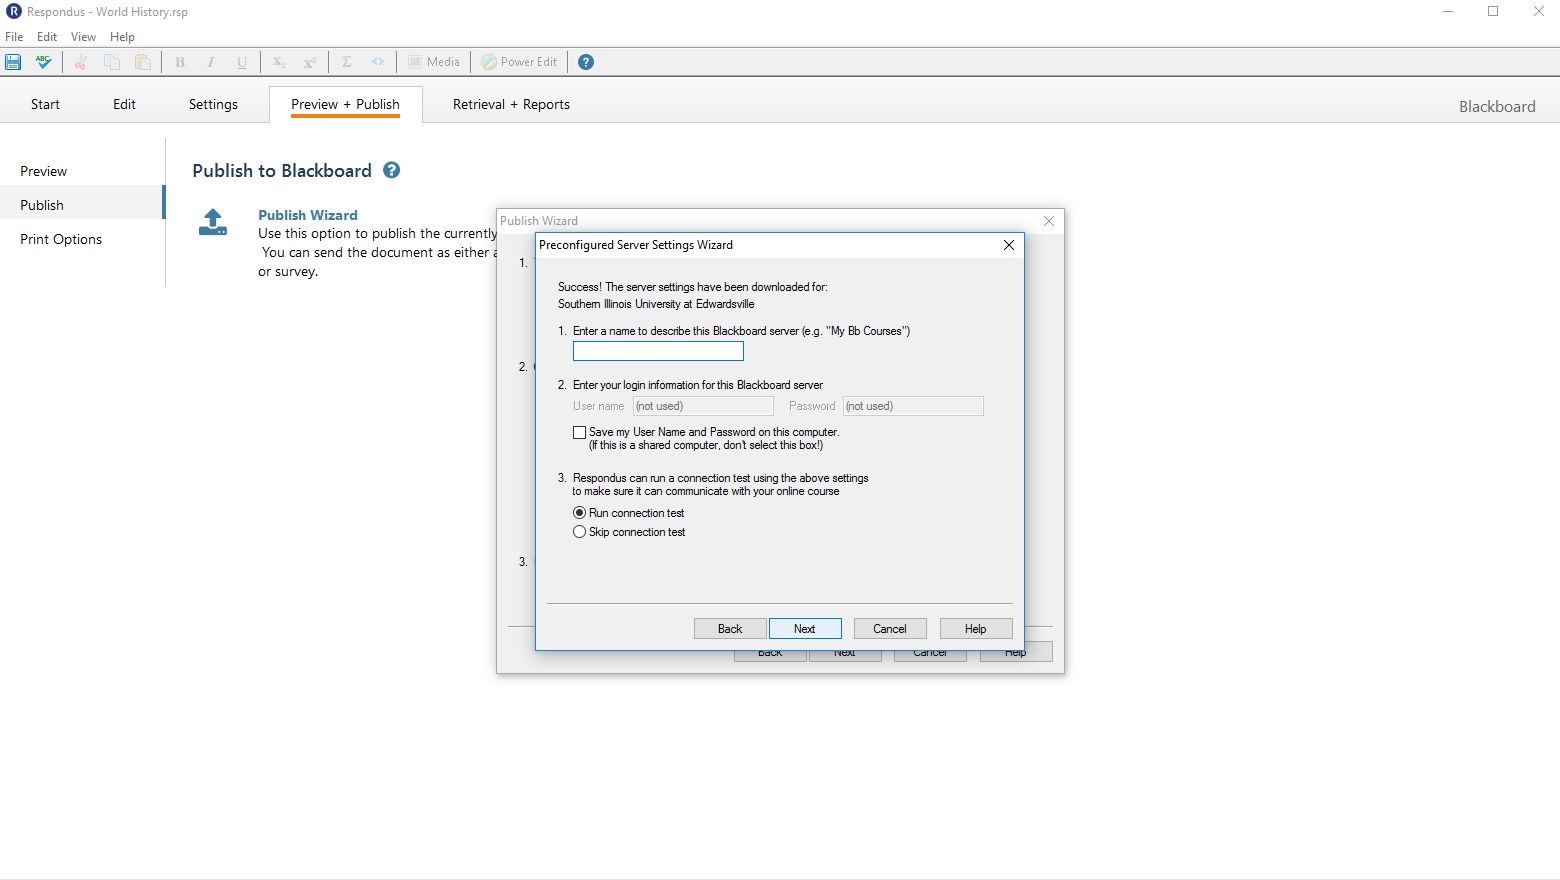Open the Publish Wizard link

coord(308,215)
